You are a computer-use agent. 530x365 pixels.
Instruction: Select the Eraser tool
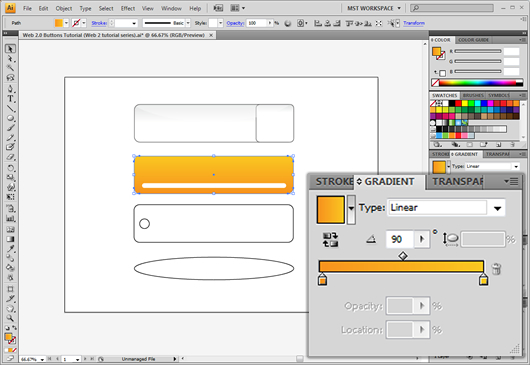(10, 157)
